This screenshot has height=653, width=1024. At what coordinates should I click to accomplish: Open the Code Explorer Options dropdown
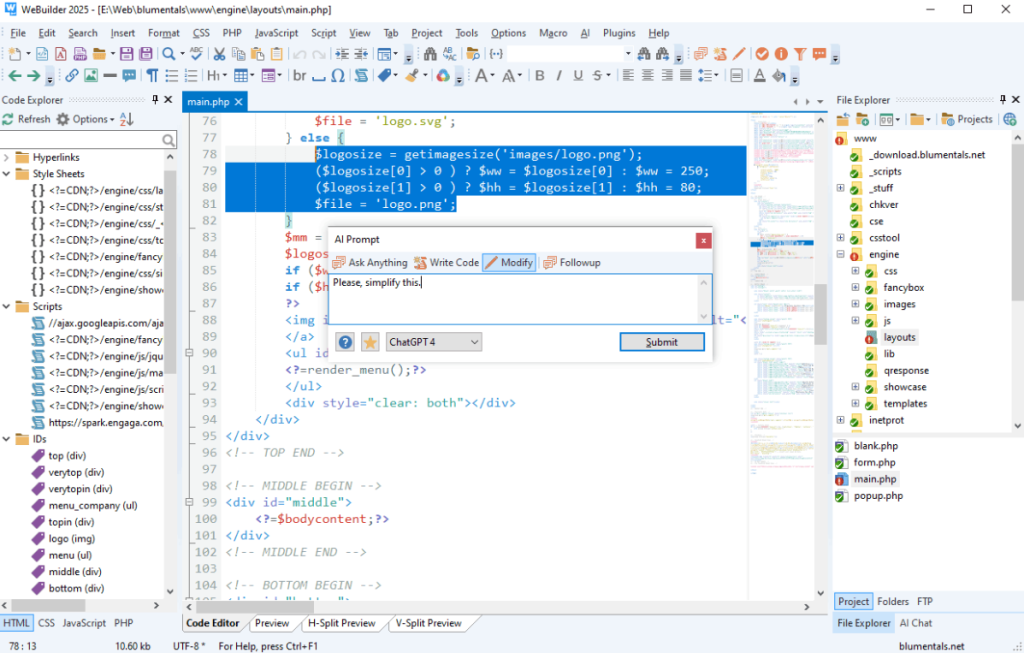(x=84, y=119)
